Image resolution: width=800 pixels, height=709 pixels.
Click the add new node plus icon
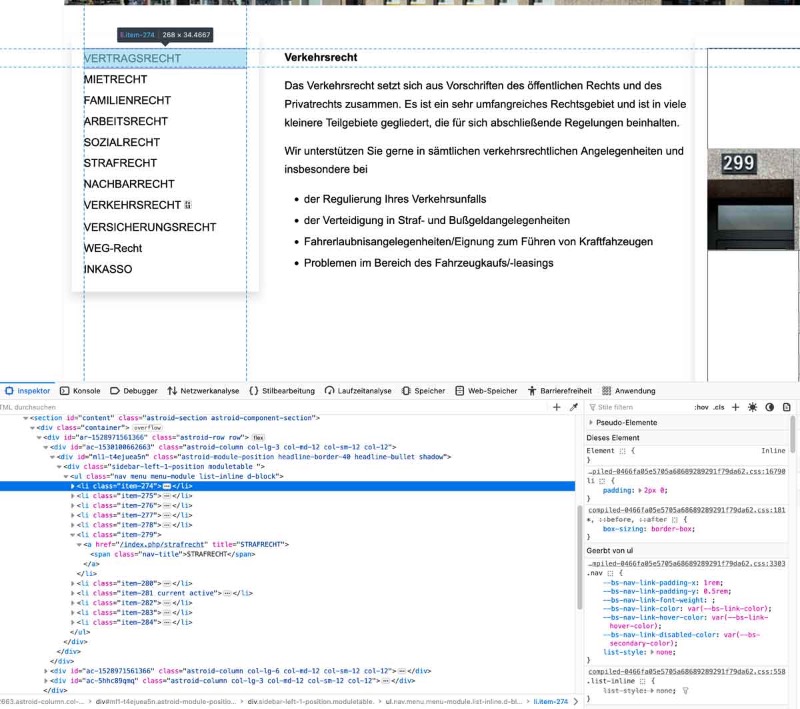point(557,407)
